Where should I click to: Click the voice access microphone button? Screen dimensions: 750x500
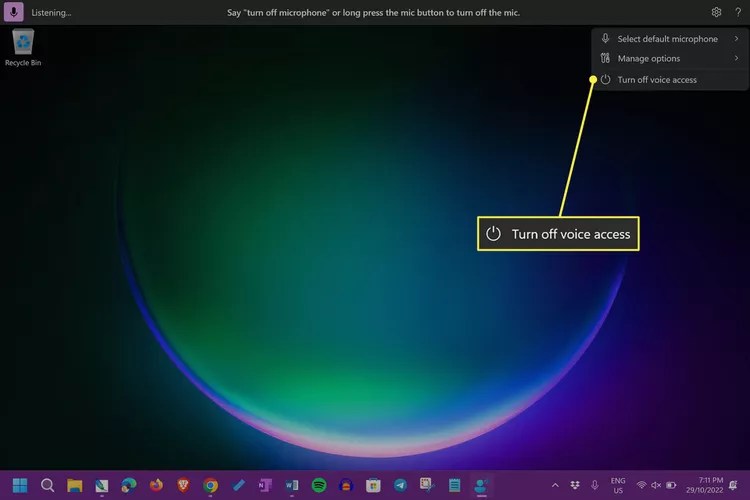[13, 12]
